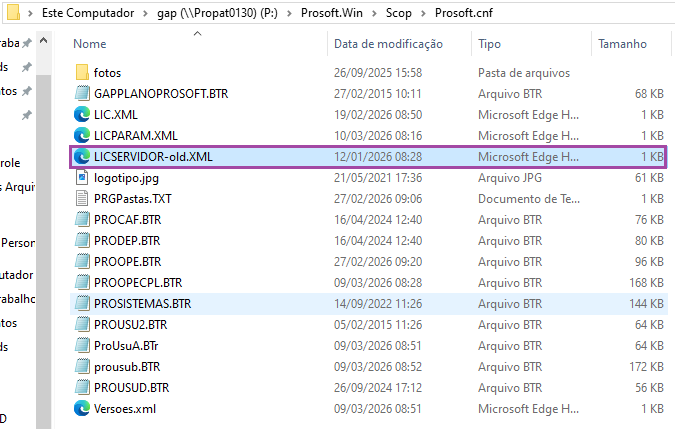Click the file icon of PRODEP.BTR
This screenshot has height=429, width=675.
82,241
